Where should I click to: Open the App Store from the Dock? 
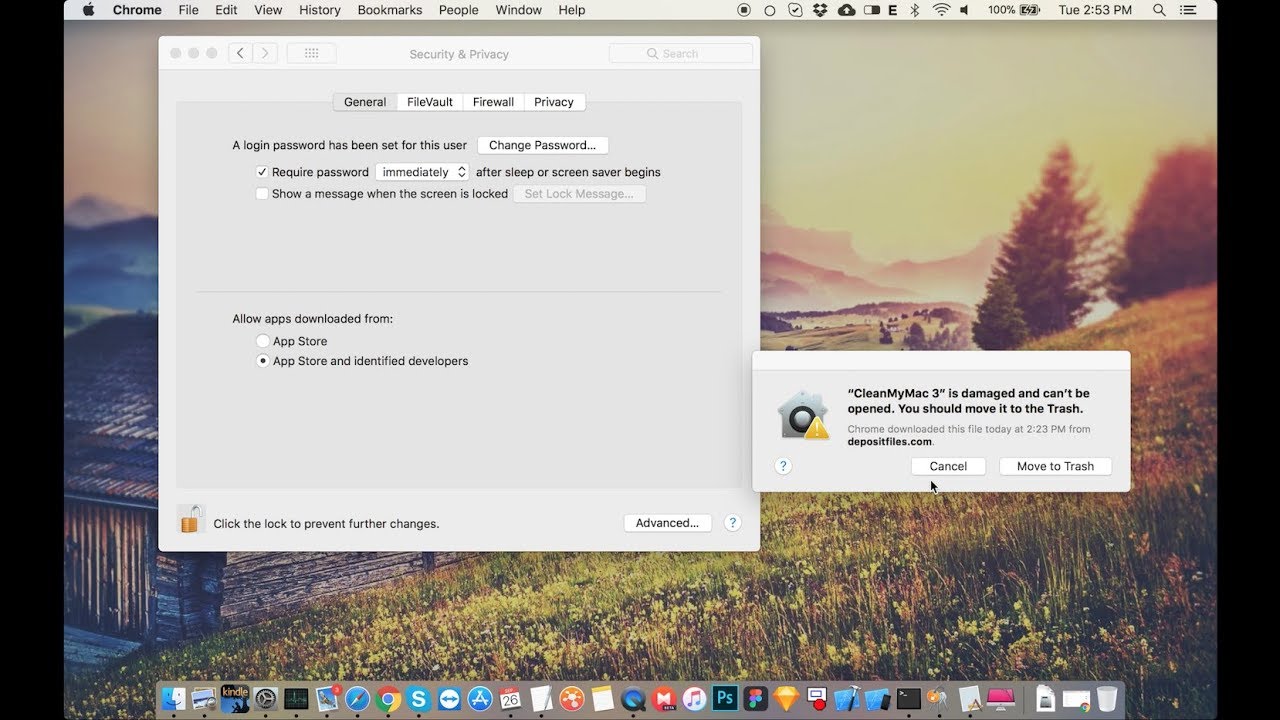coord(480,699)
